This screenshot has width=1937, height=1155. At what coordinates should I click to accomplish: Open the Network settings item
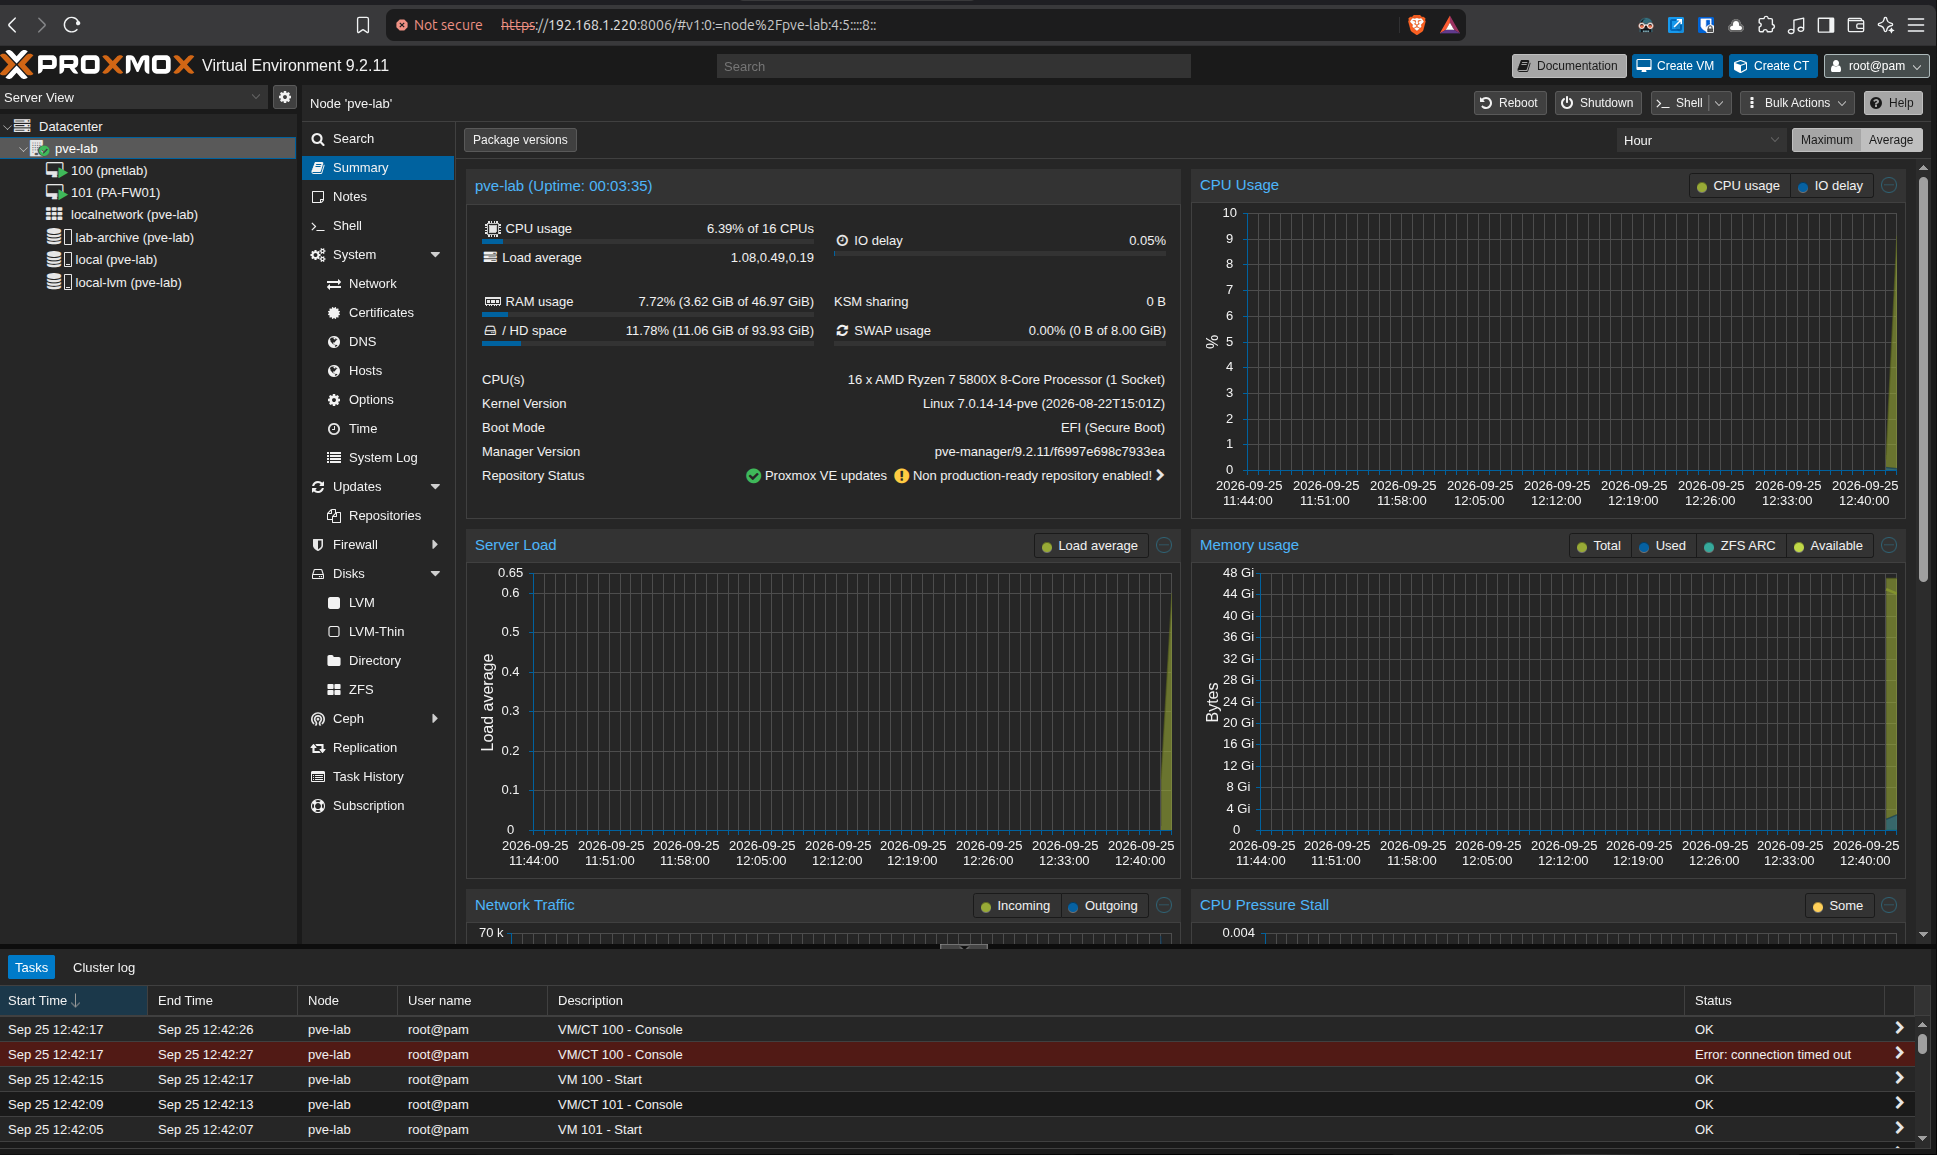(x=373, y=284)
